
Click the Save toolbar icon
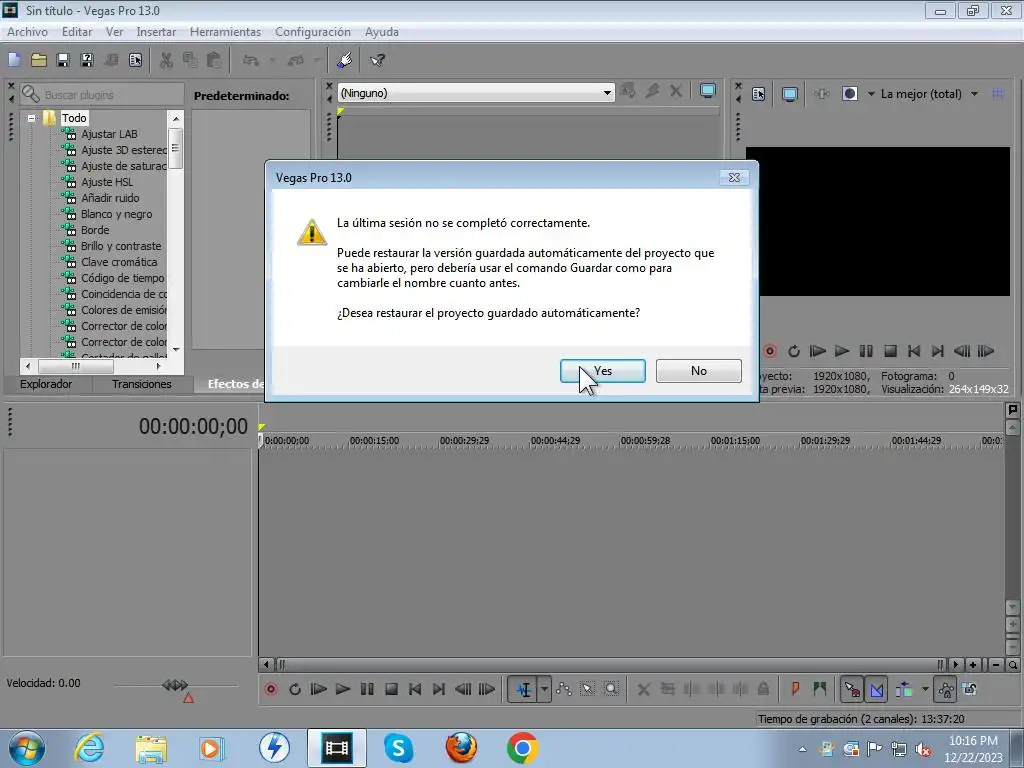(63, 60)
